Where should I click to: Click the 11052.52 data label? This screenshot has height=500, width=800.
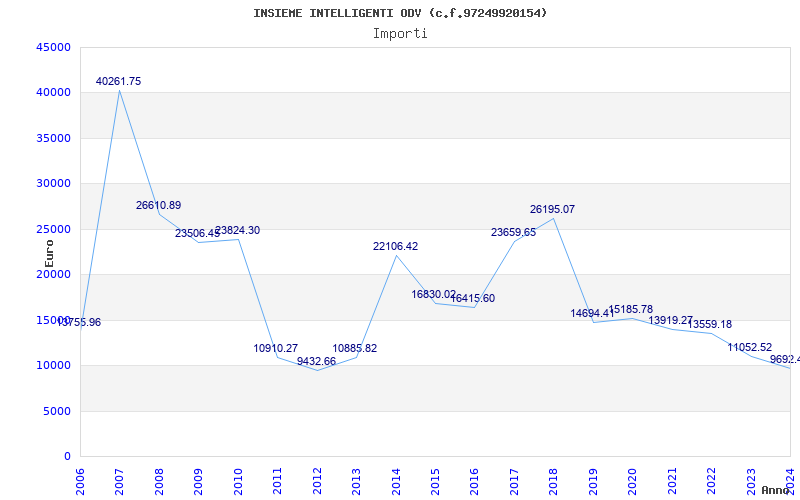pyautogui.click(x=749, y=347)
